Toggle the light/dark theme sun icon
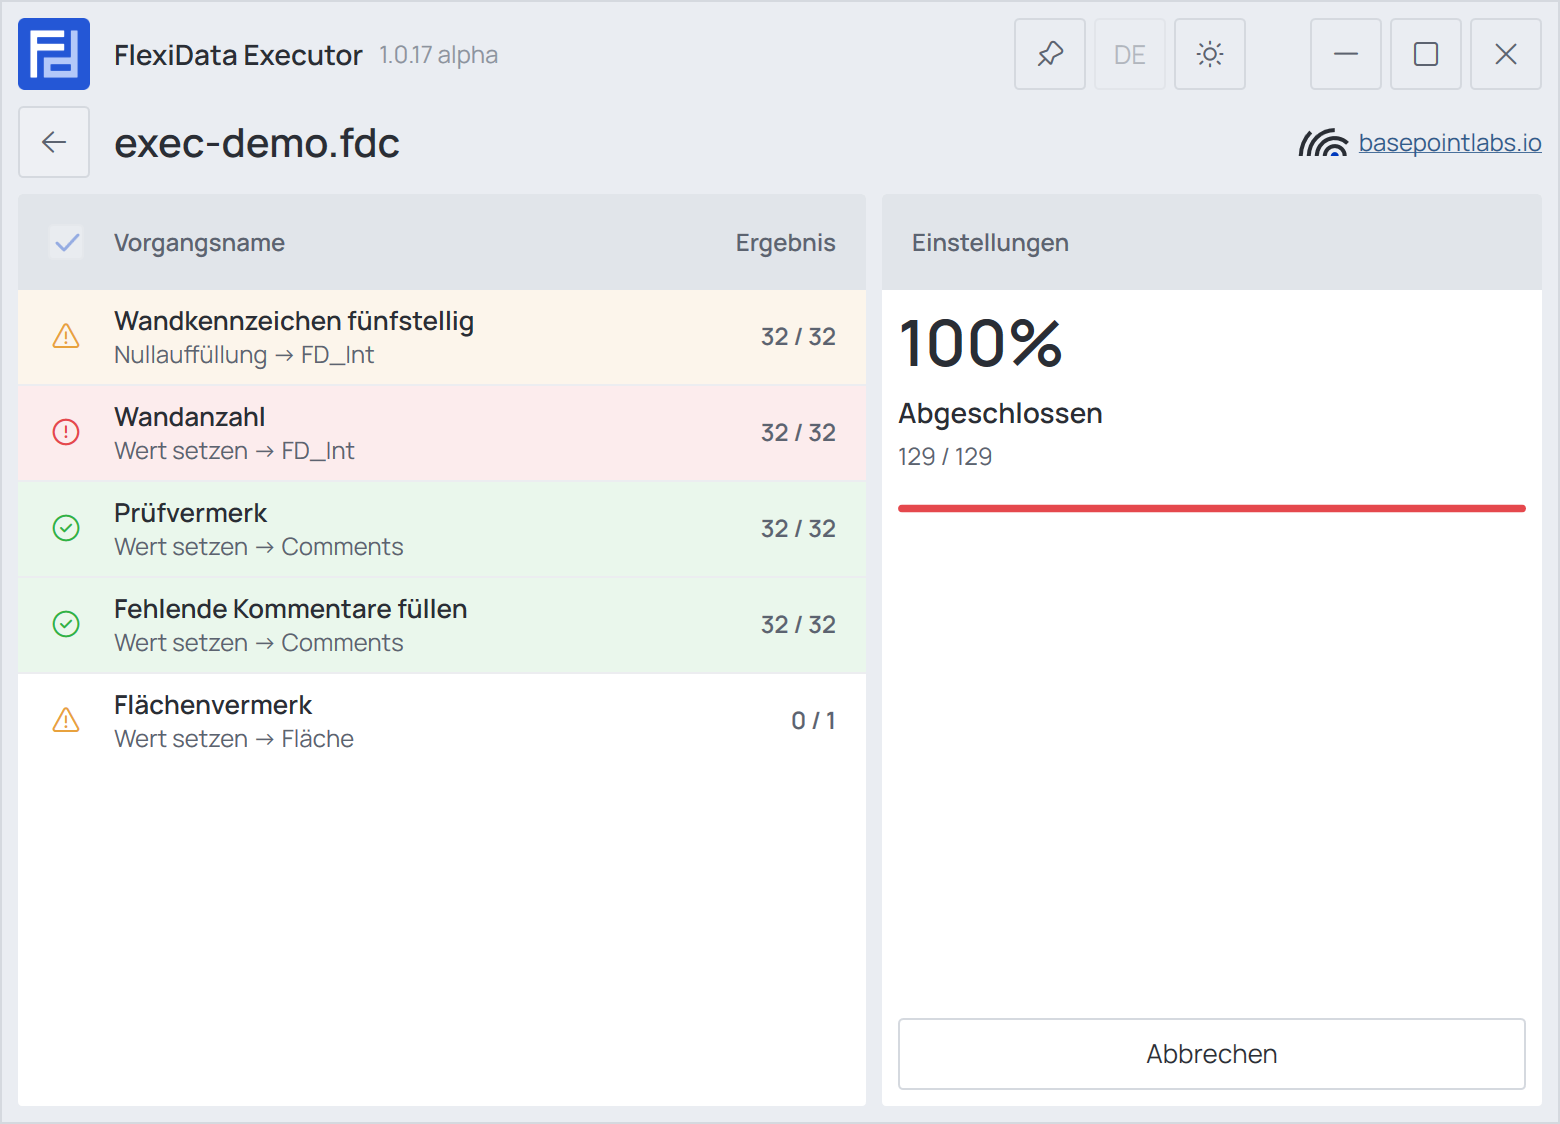 click(1210, 54)
